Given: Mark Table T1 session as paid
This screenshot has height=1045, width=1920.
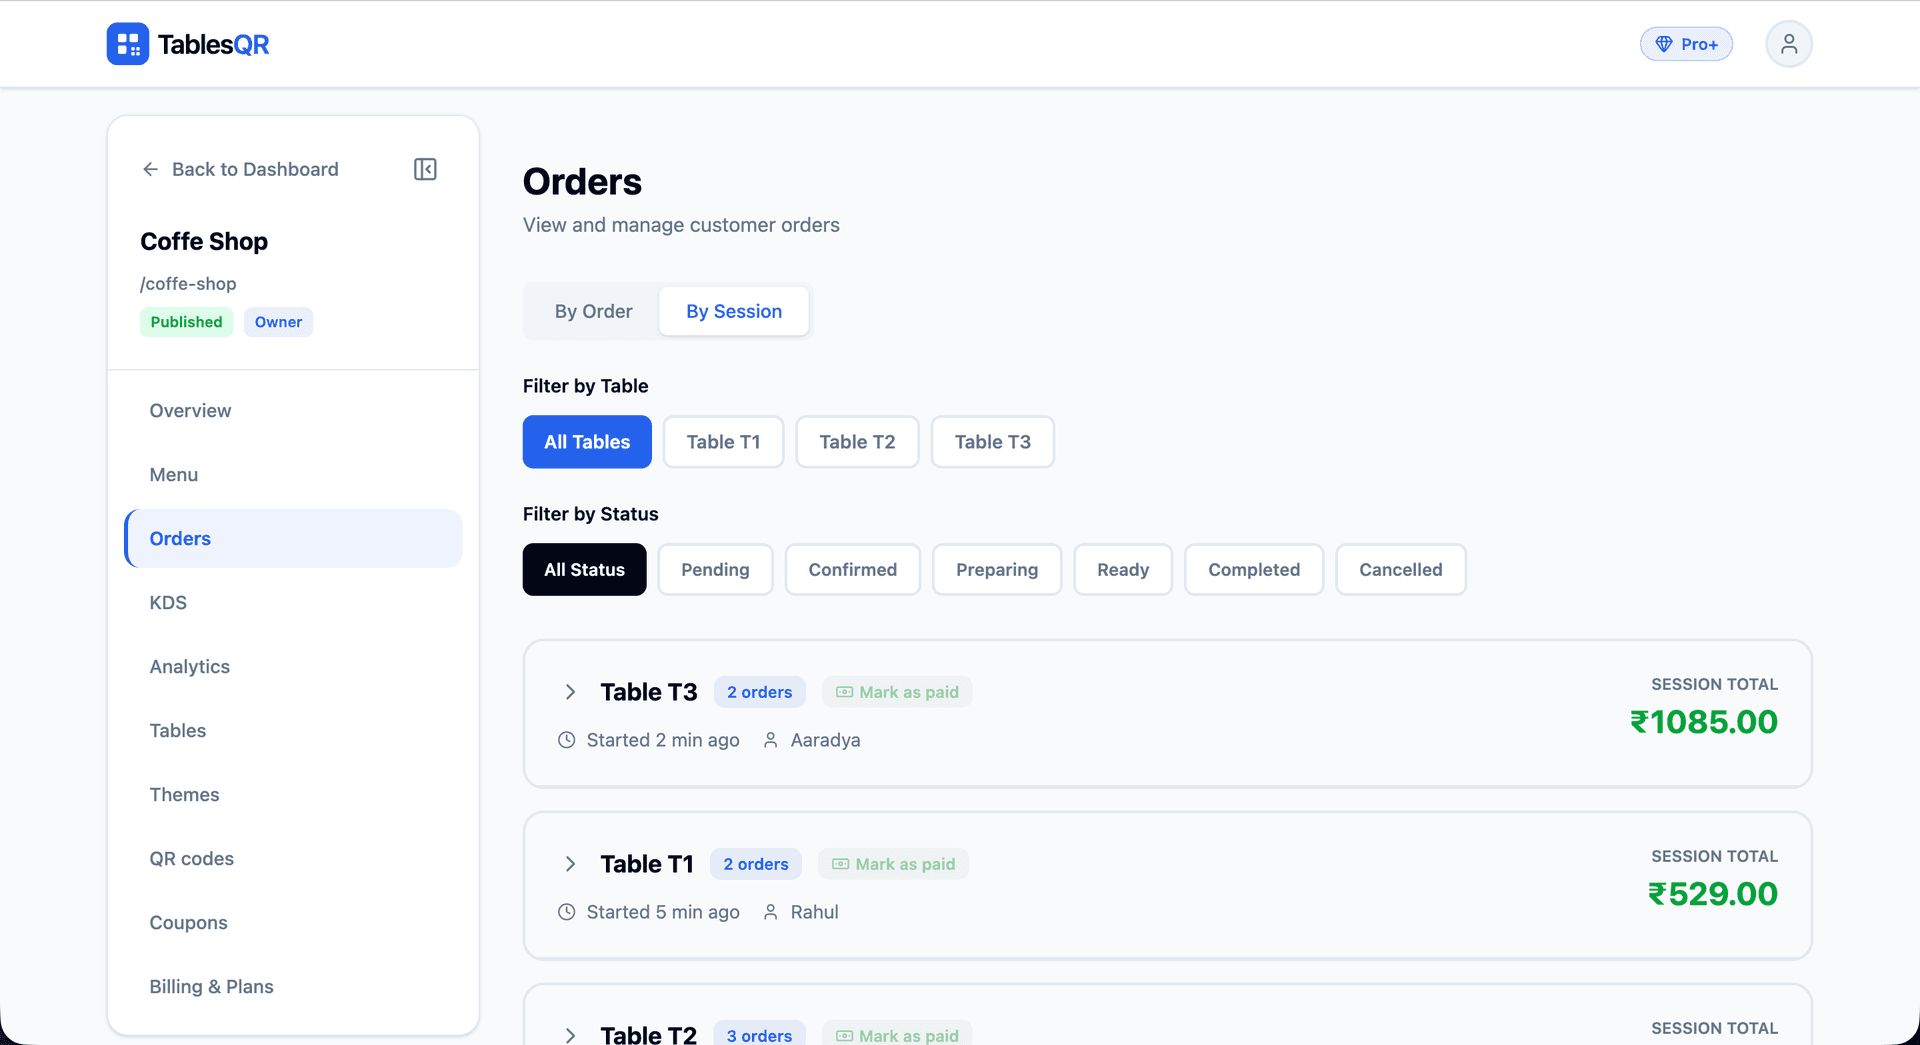Looking at the screenshot, I should (x=893, y=864).
